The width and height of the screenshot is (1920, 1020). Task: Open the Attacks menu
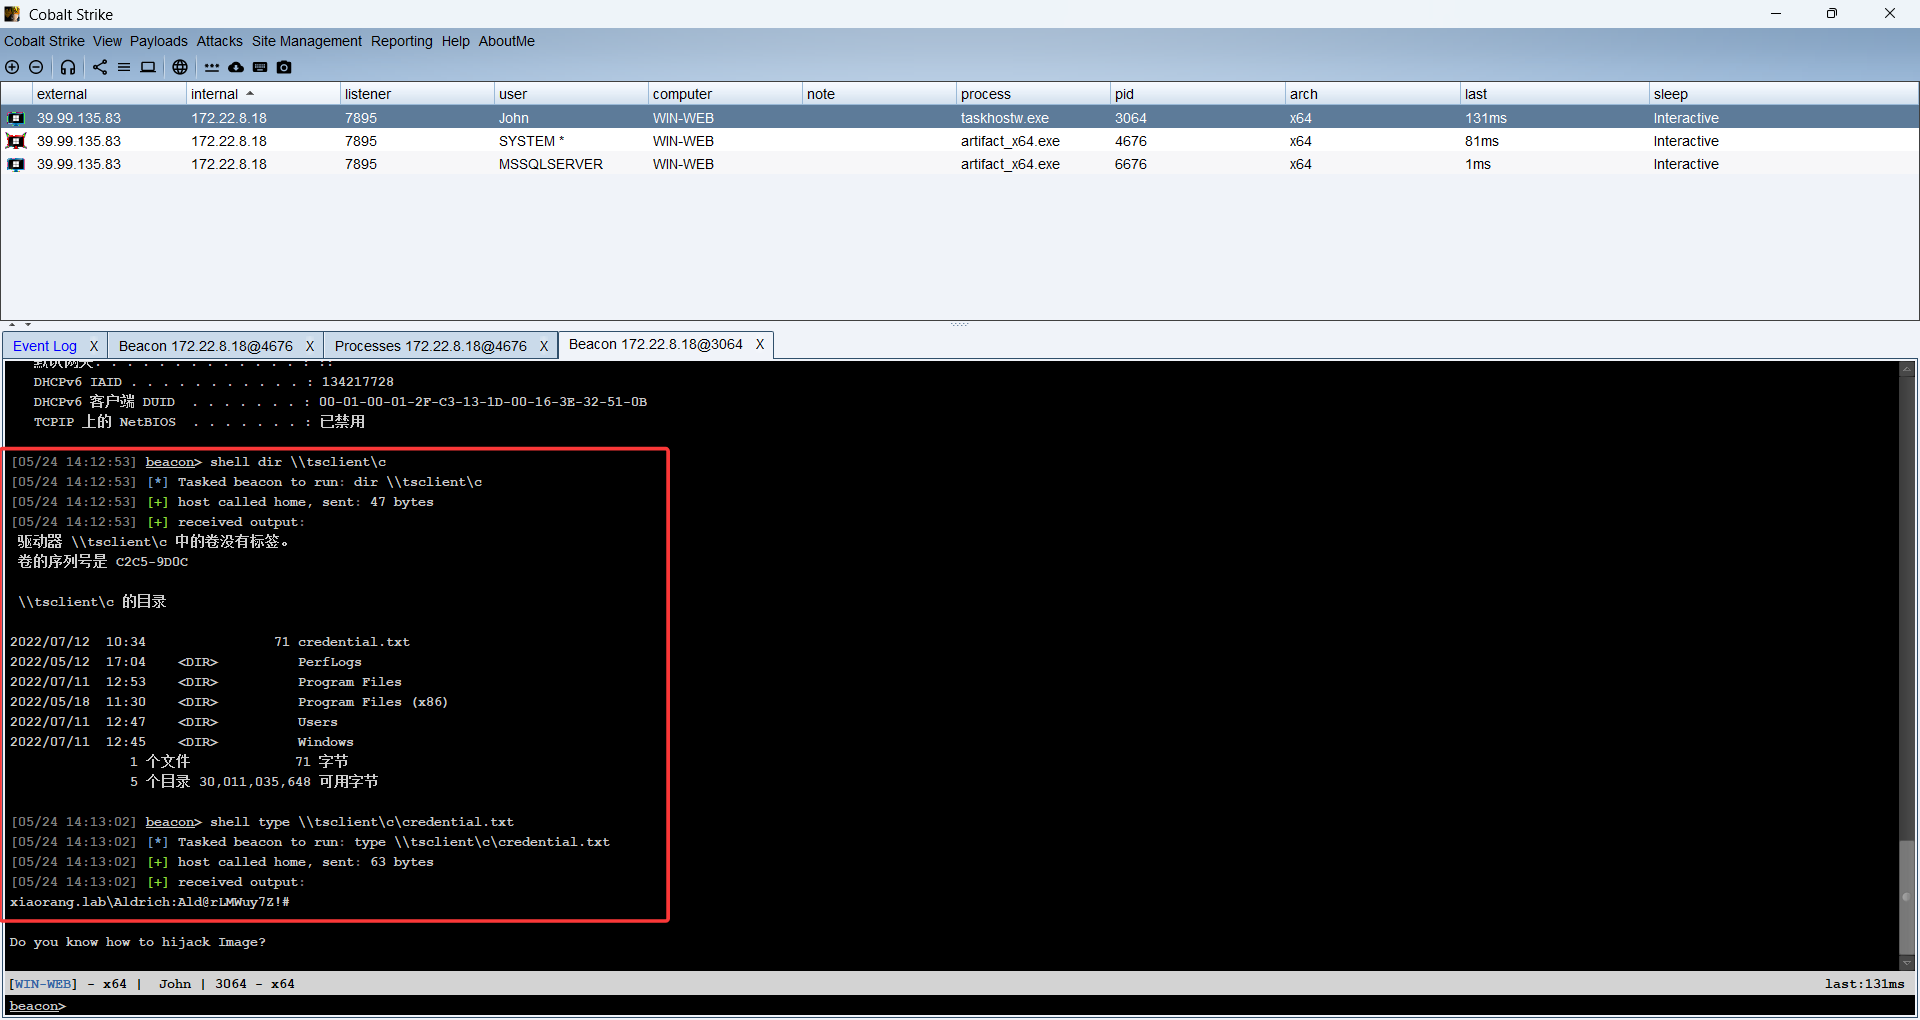219,41
